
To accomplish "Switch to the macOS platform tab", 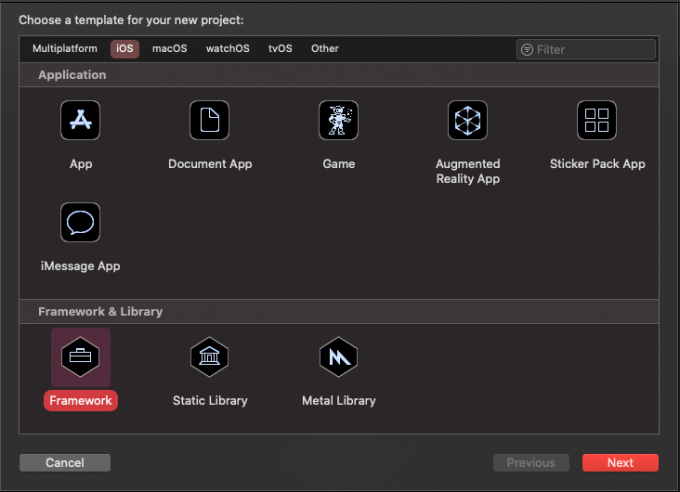I will tap(170, 48).
